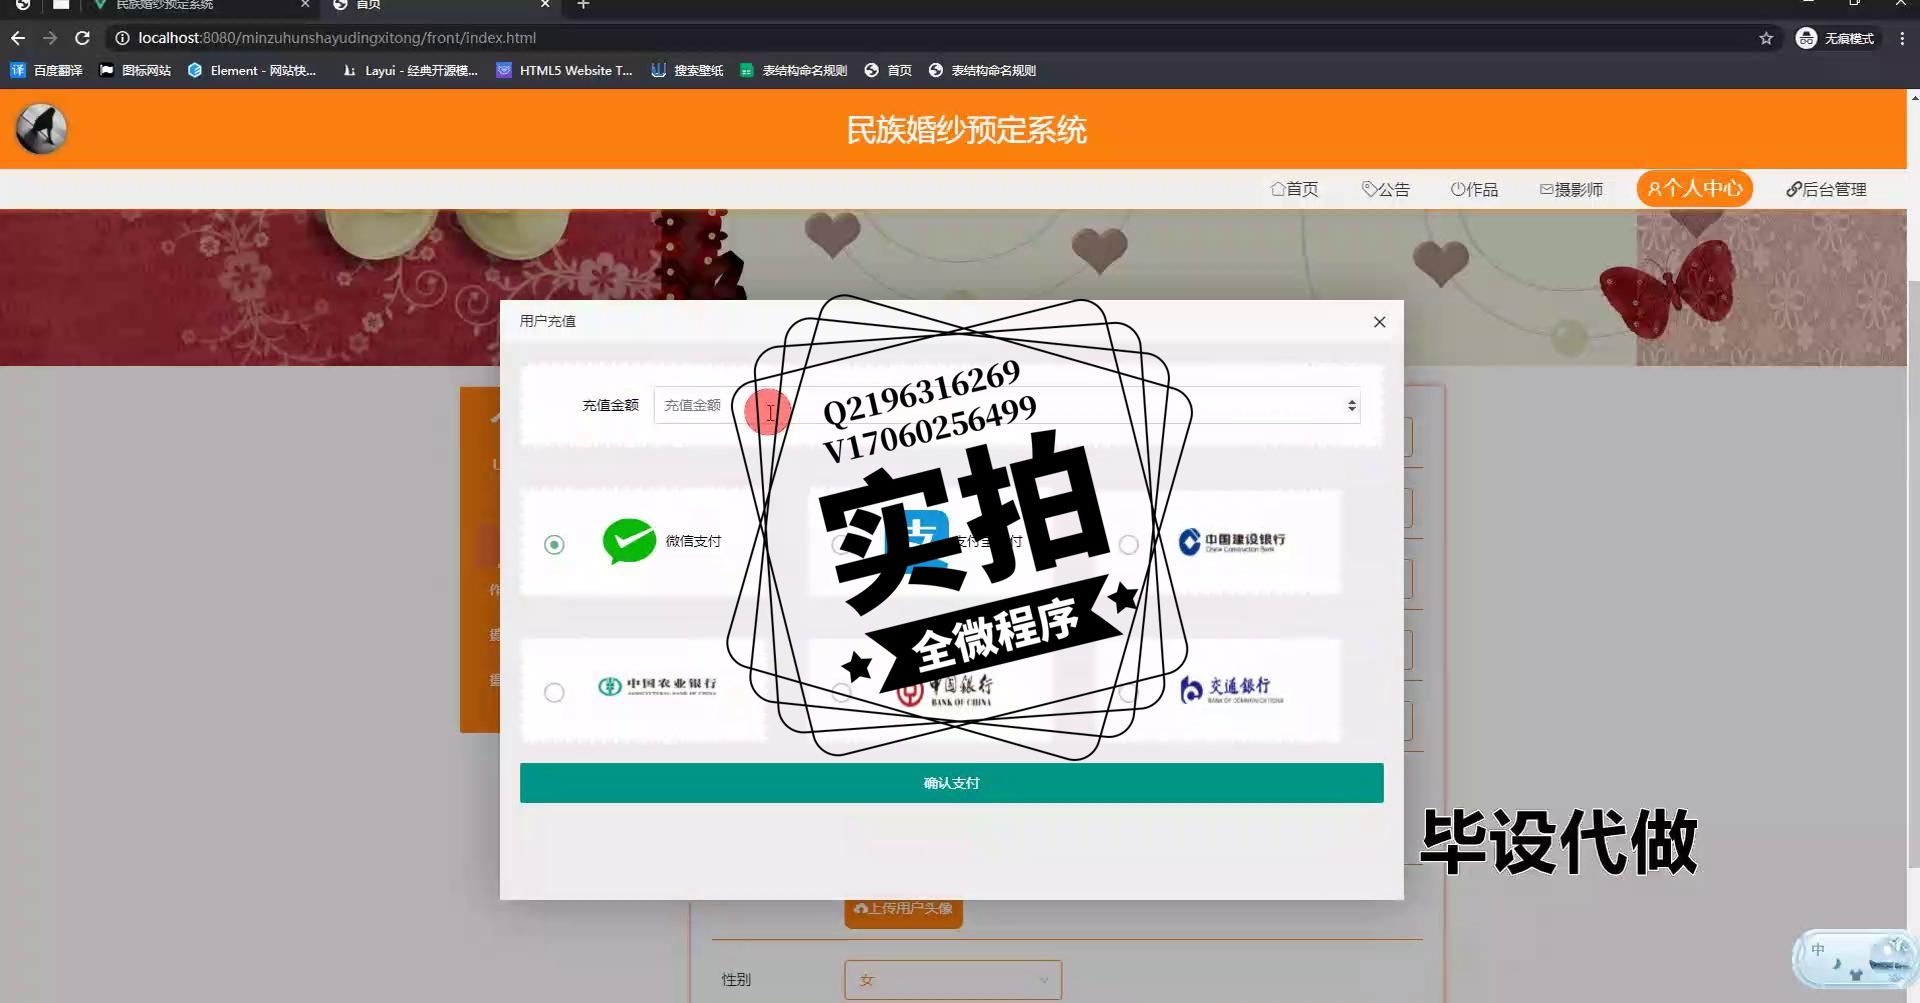The width and height of the screenshot is (1920, 1003).
Task: Reload the page with the refresh icon
Action: pos(83,38)
